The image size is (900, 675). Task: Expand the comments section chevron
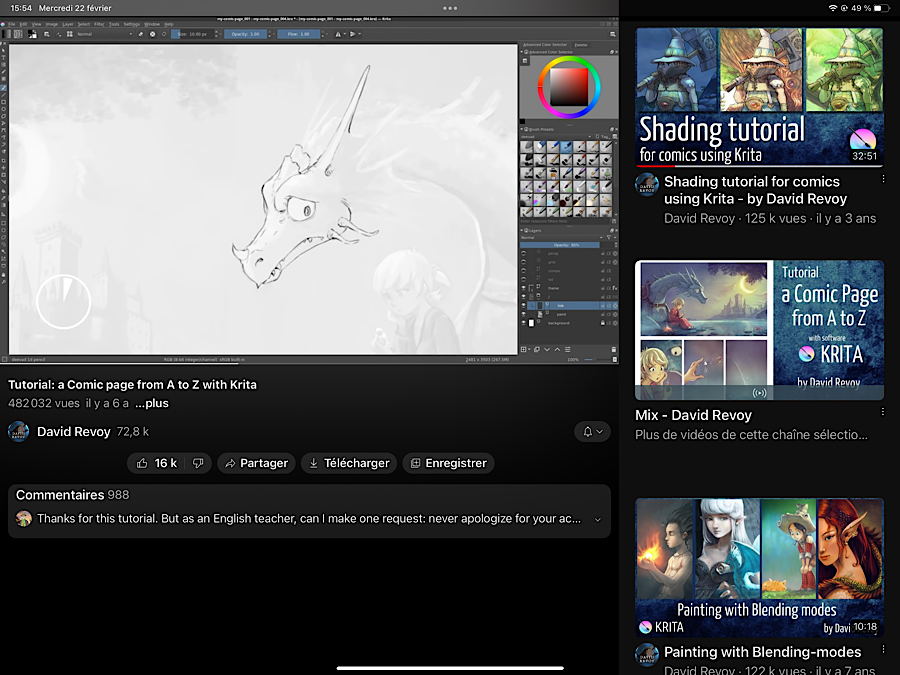(598, 519)
